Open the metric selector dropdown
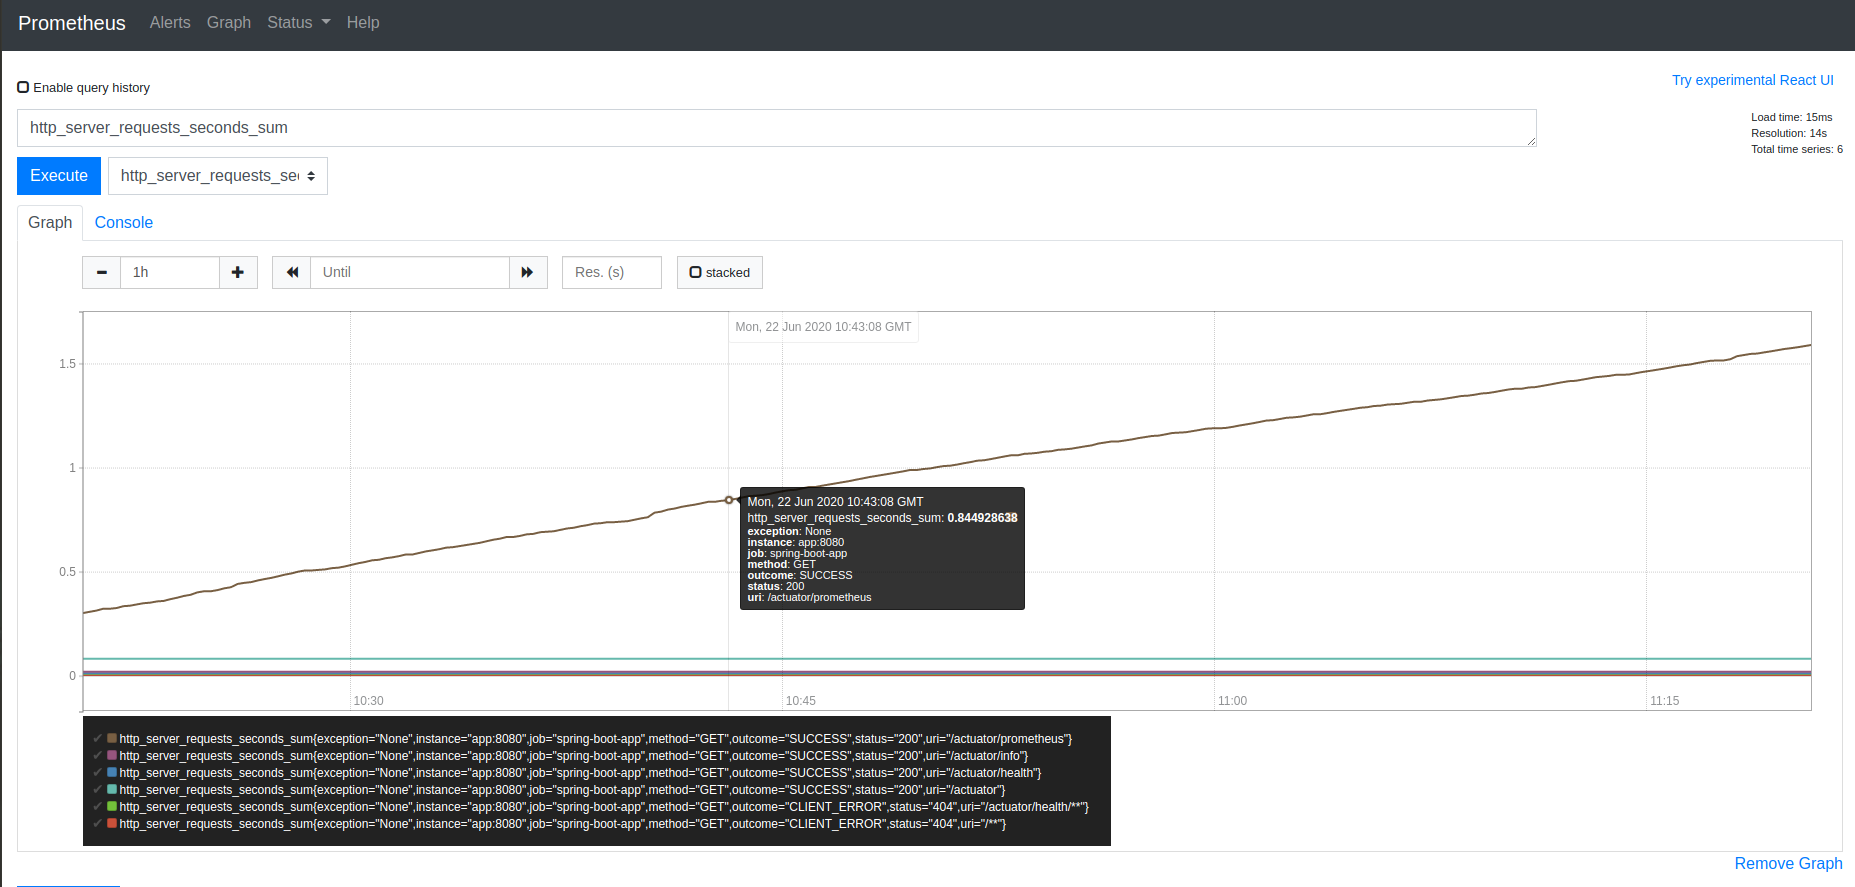The width and height of the screenshot is (1855, 887). (x=218, y=176)
